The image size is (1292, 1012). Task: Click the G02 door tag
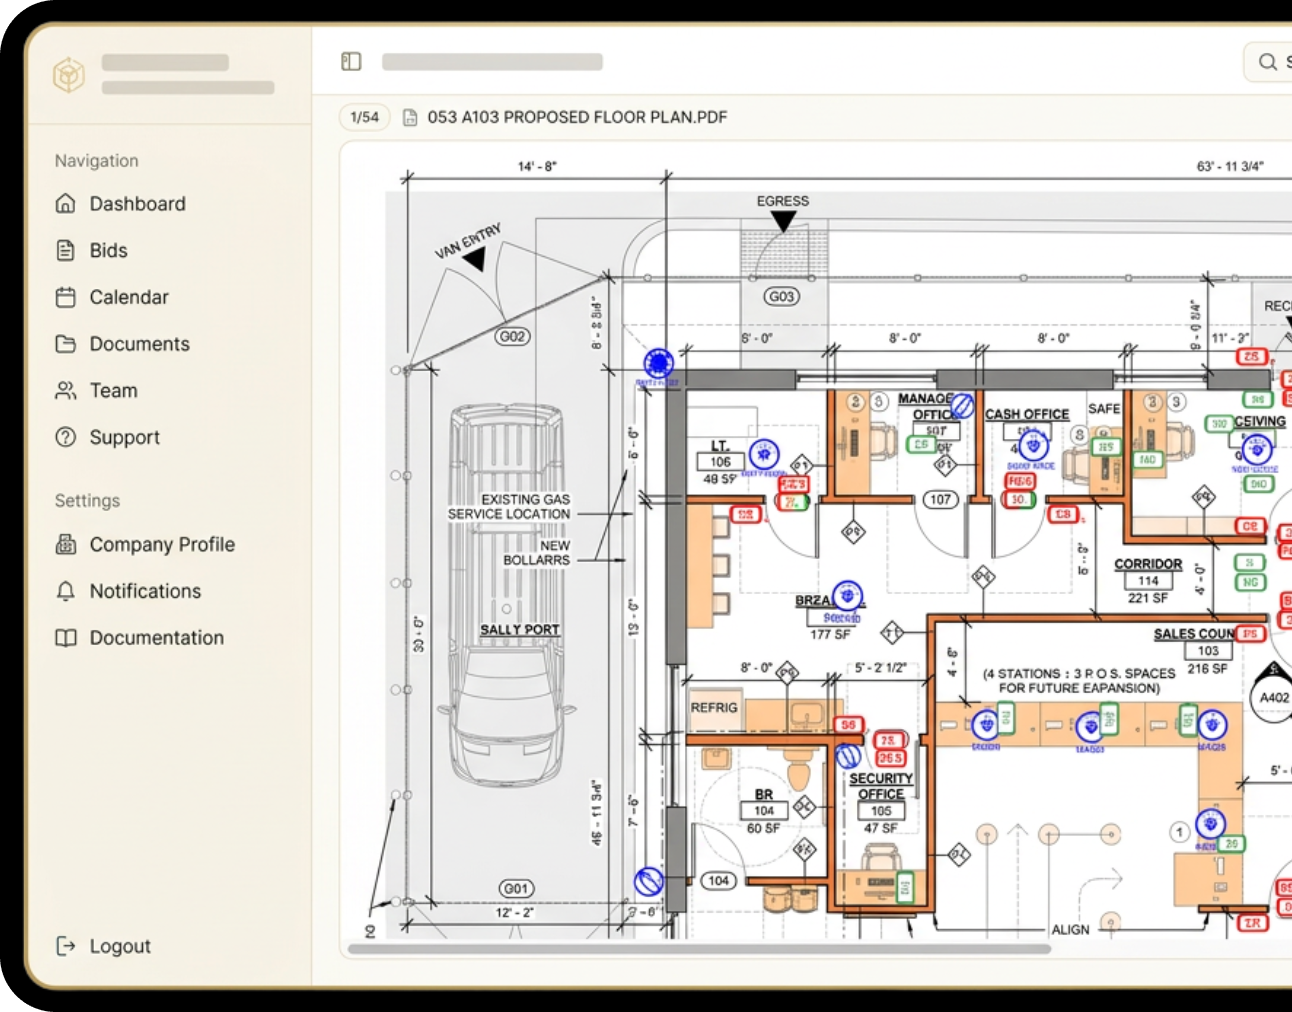coord(513,337)
